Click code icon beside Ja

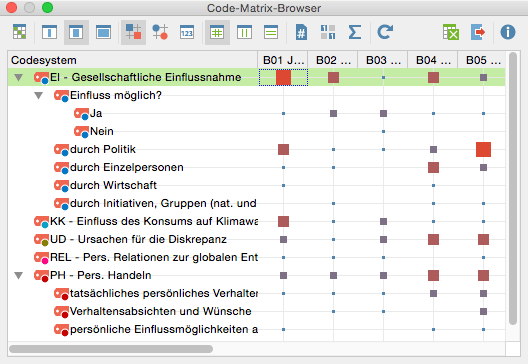coord(81,114)
